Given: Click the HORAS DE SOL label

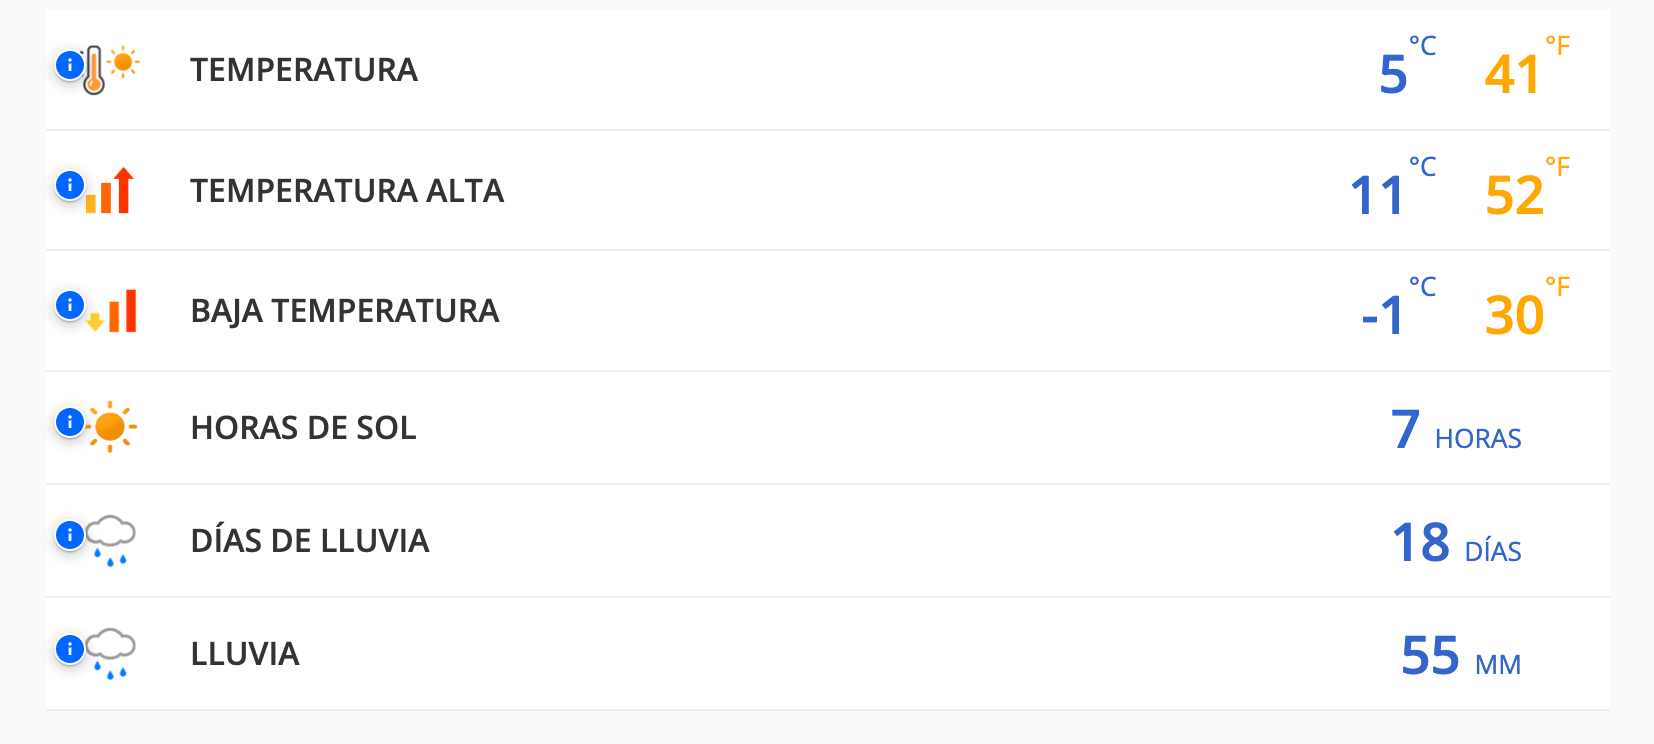Looking at the screenshot, I should point(303,428).
